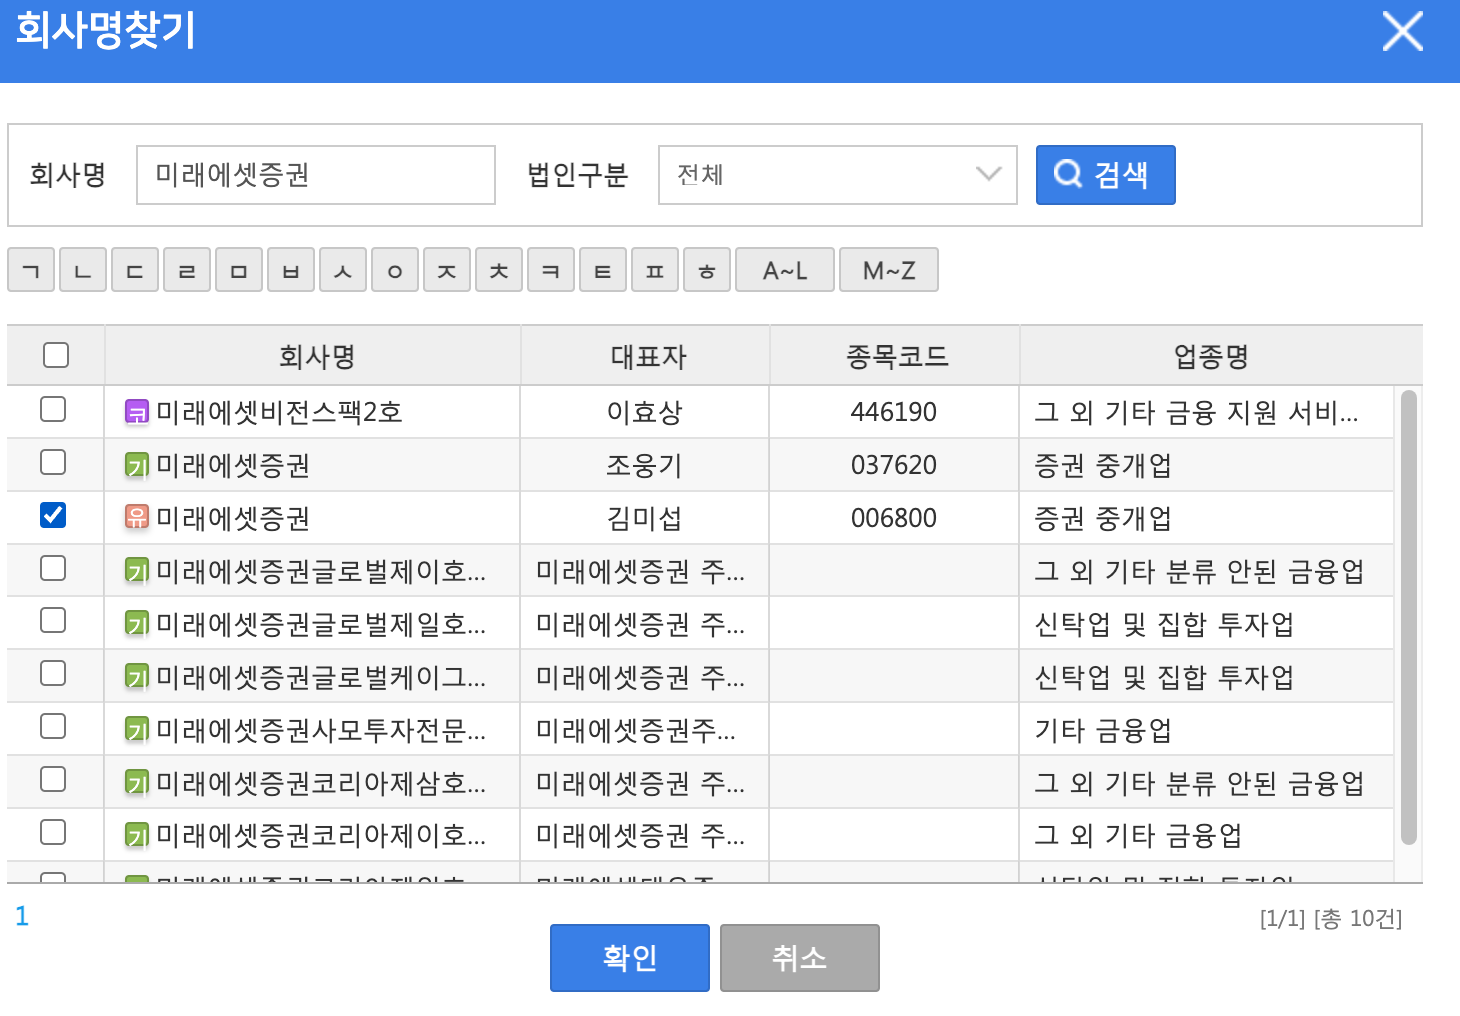
Task: Filter by initial consonant ㄴ
Action: point(83,270)
